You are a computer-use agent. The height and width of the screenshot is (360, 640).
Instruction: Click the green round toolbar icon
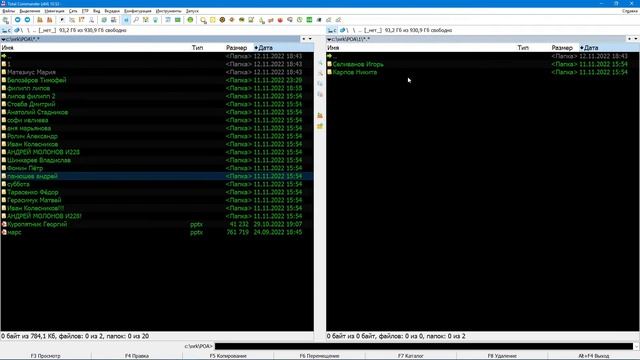pos(190,20)
